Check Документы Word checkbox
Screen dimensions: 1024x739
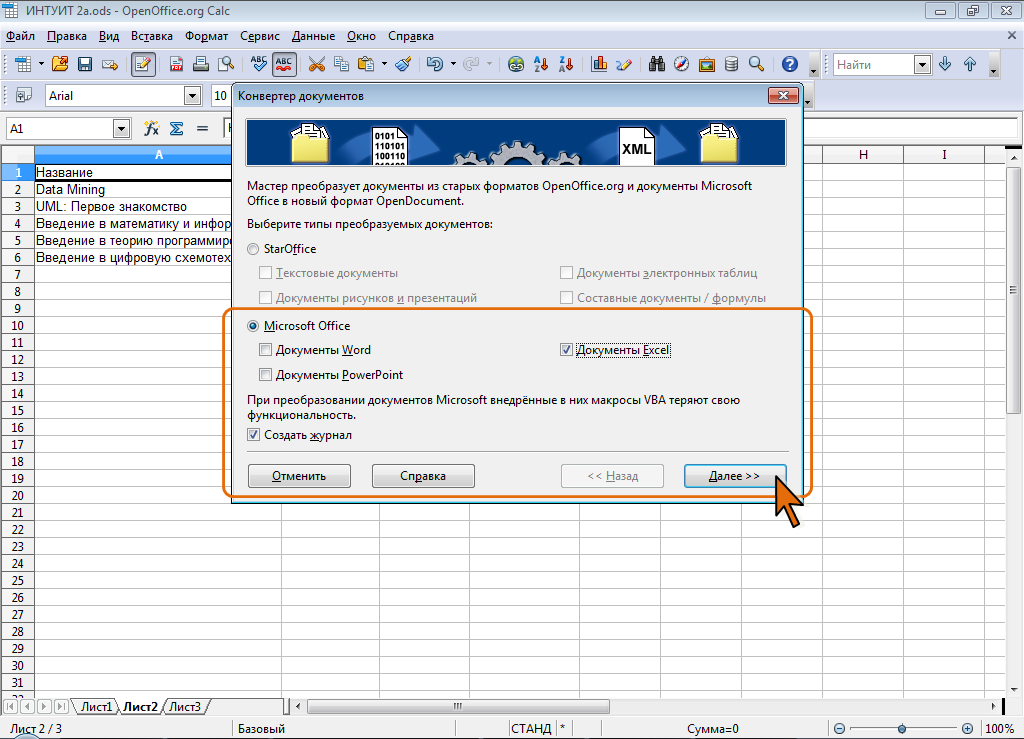click(x=265, y=350)
